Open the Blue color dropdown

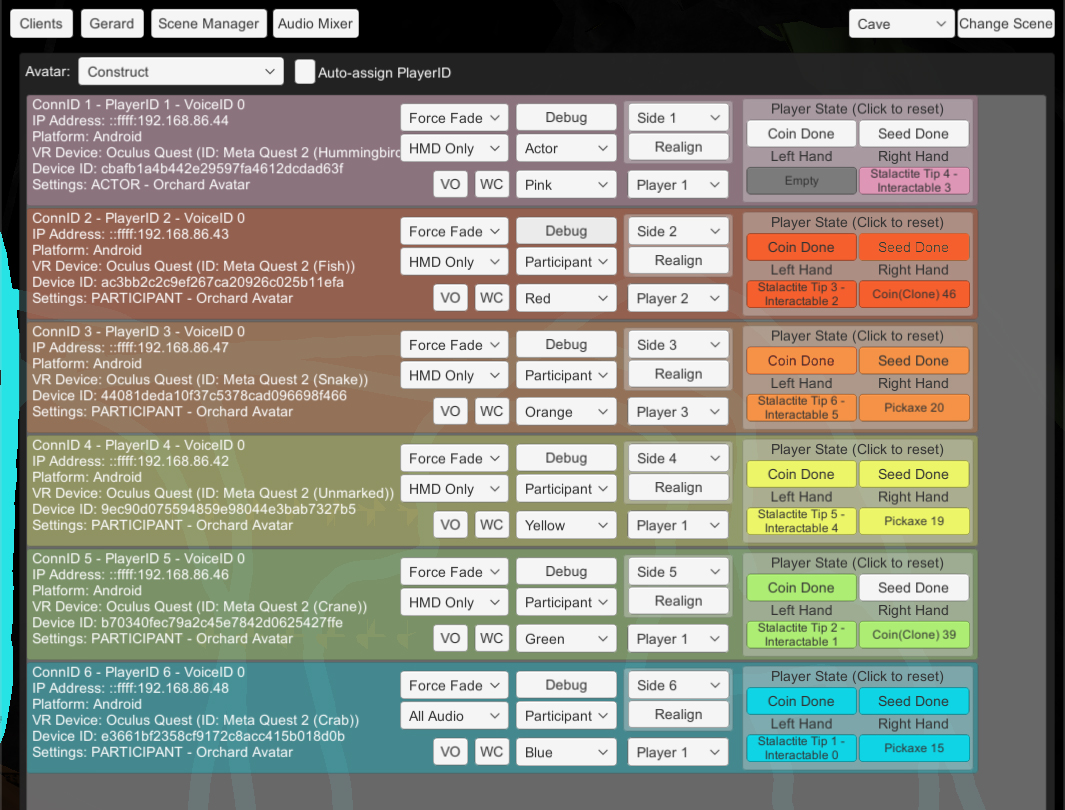pos(566,752)
